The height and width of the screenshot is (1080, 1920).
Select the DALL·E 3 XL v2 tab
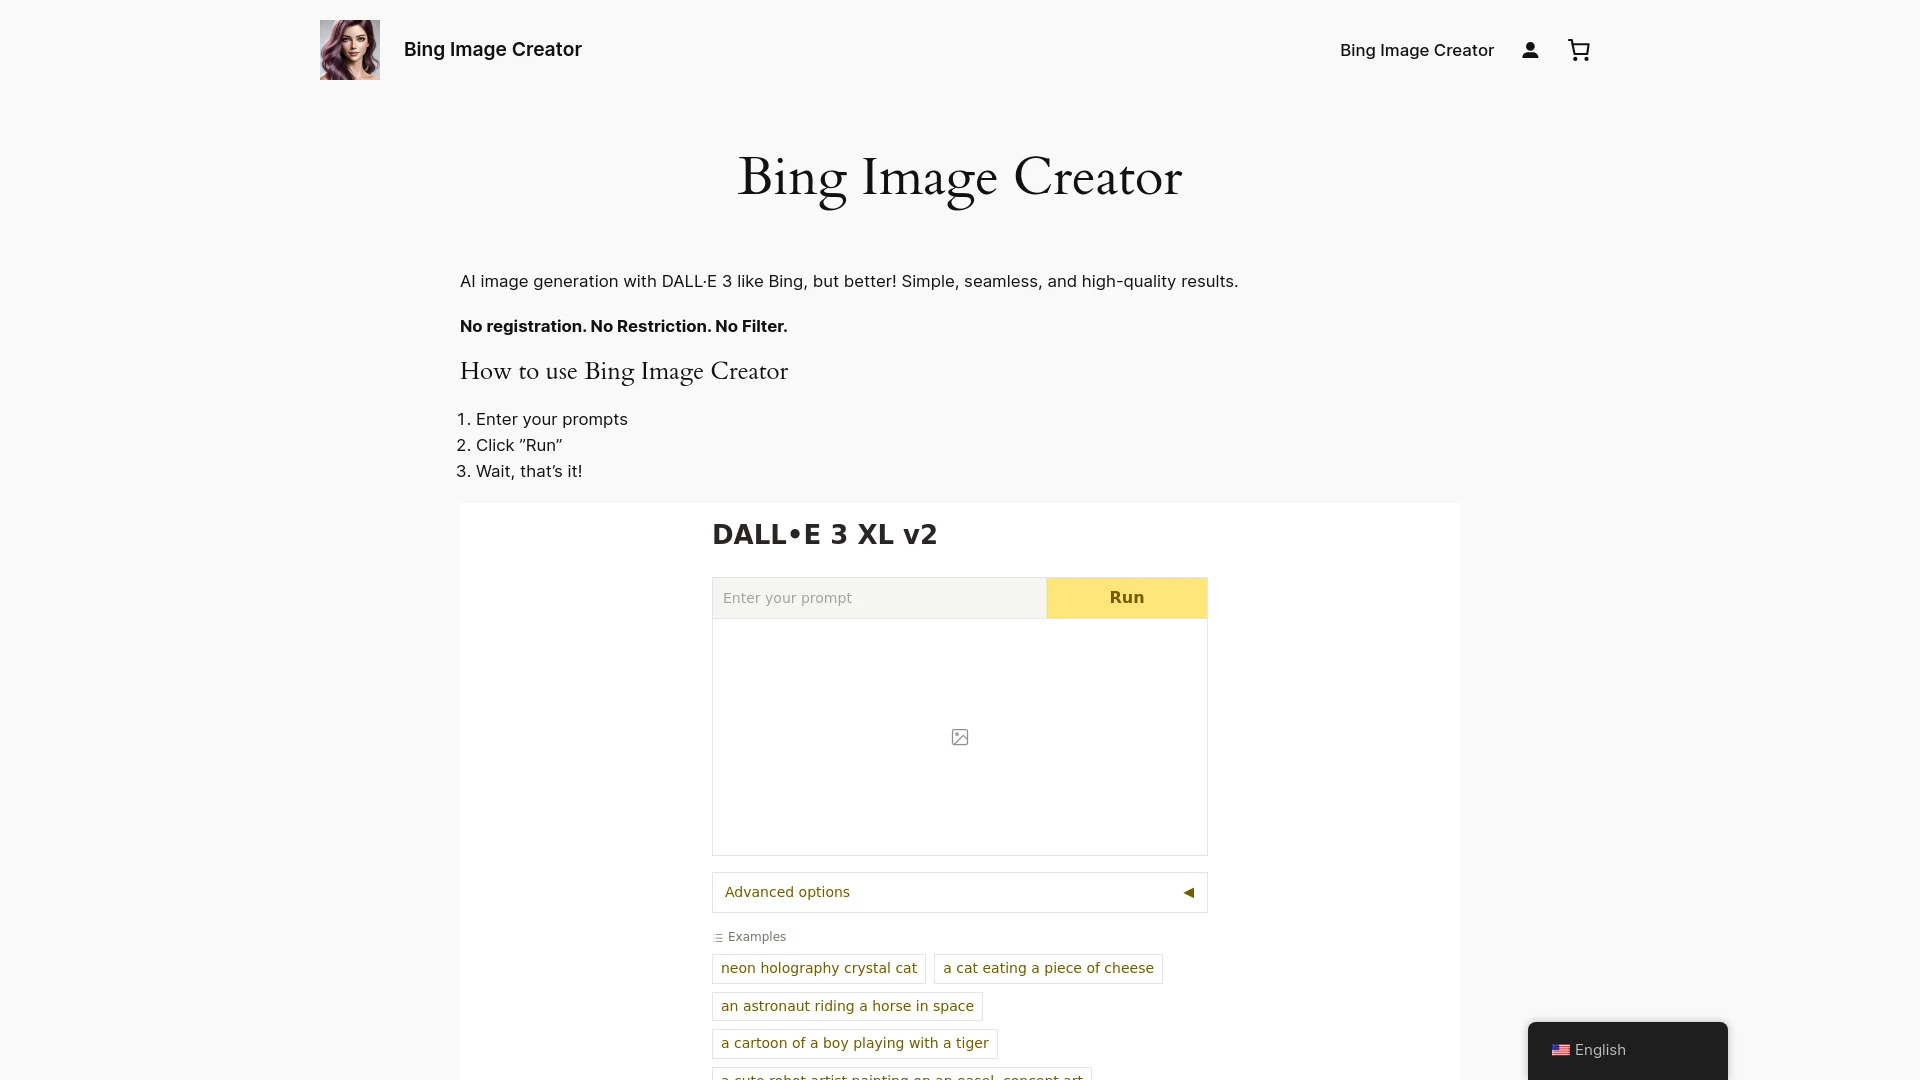824,534
